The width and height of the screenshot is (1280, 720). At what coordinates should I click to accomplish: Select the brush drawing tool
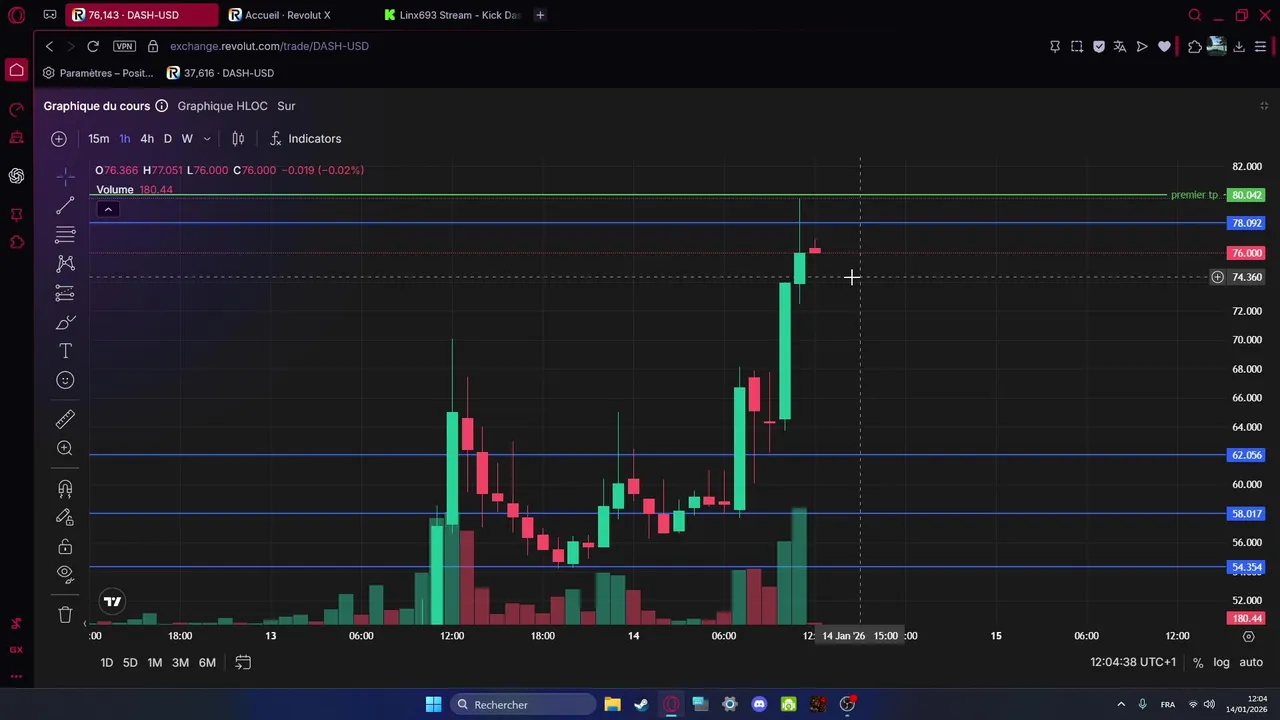65,322
